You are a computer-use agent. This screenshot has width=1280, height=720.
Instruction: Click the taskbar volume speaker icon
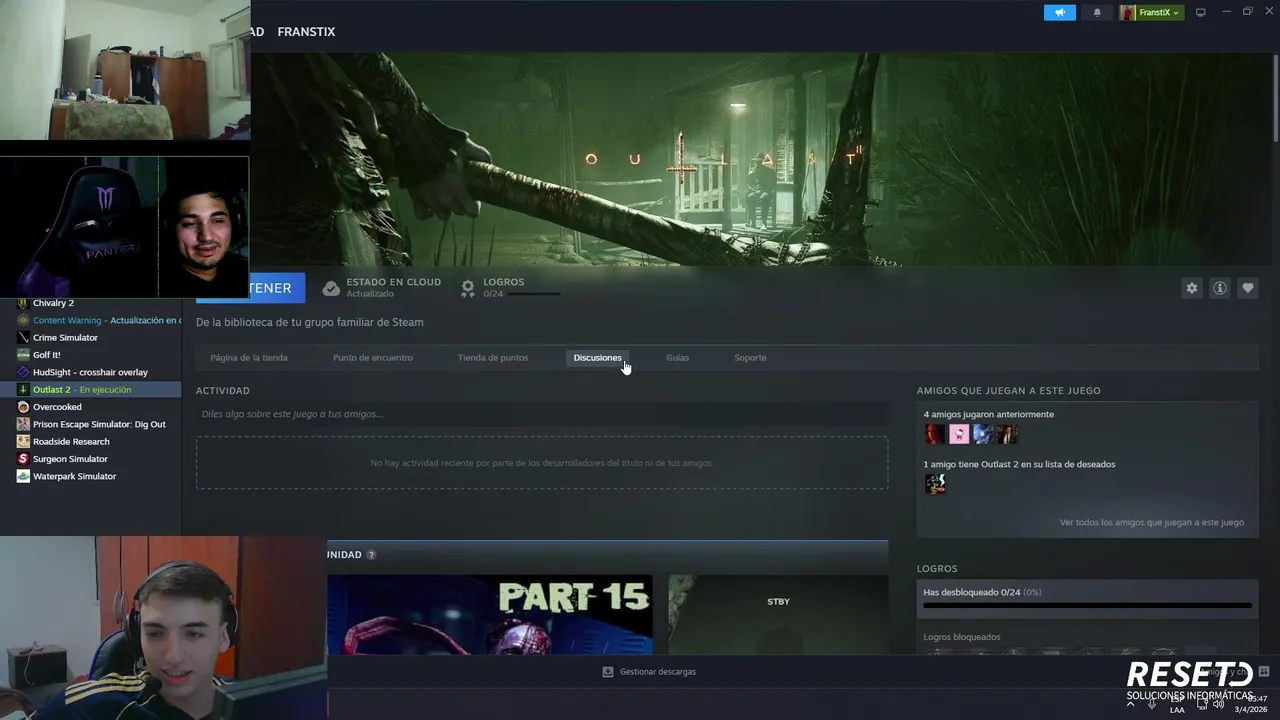click(x=1218, y=704)
